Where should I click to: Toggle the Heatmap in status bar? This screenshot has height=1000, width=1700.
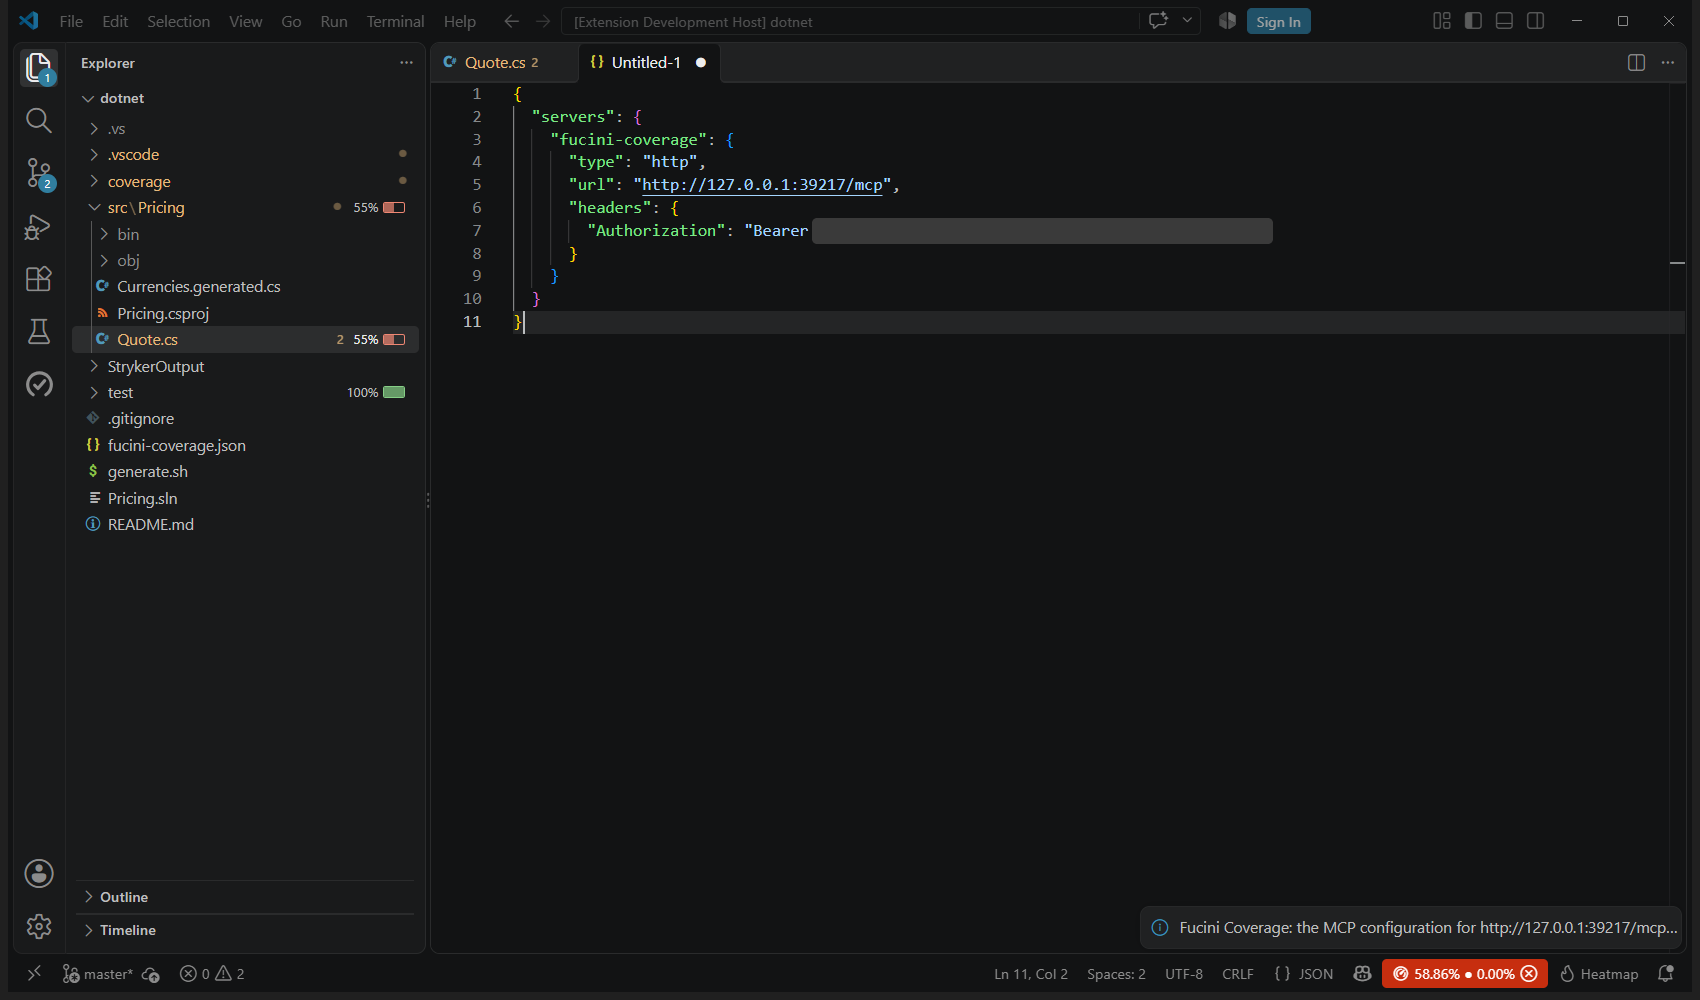click(x=1599, y=973)
